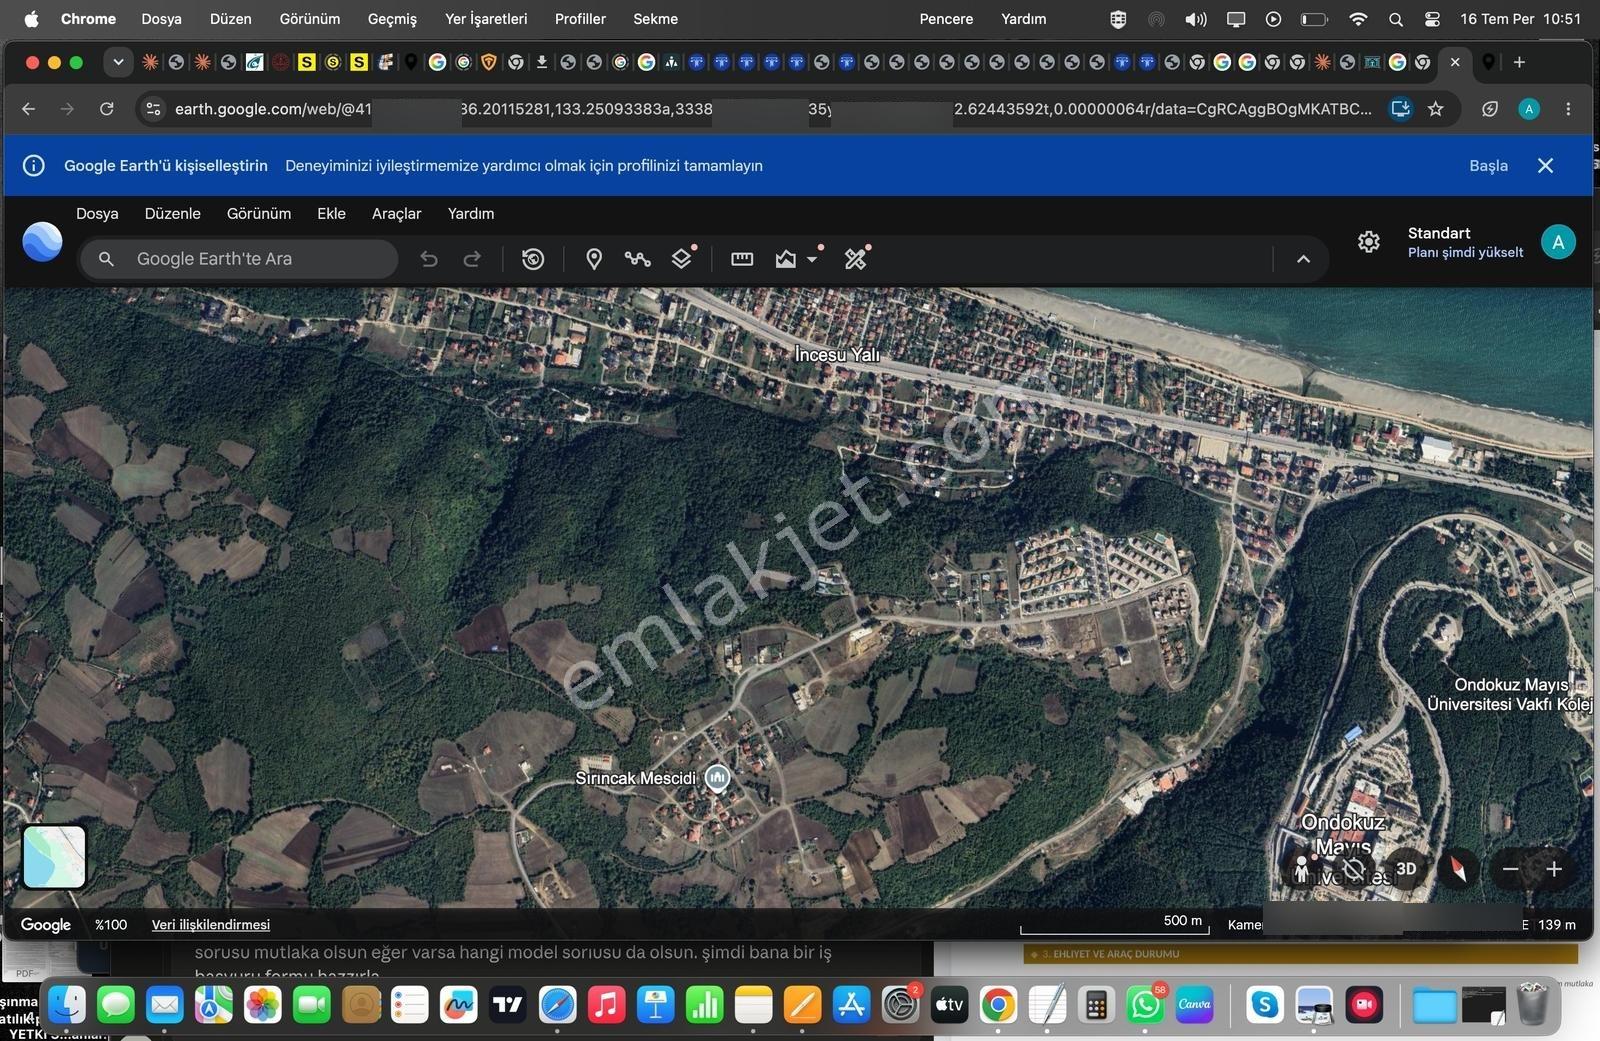1600x1041 pixels.
Task: Focus the Google Earth'te Ara search field
Action: [x=239, y=259]
